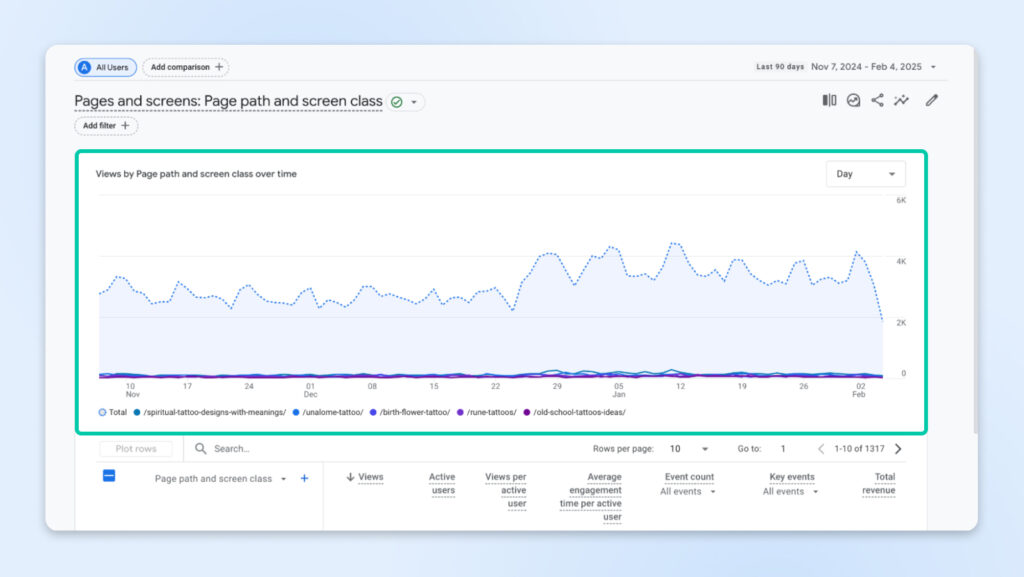Sort table by Views column
The height and width of the screenshot is (577, 1024).
point(365,477)
